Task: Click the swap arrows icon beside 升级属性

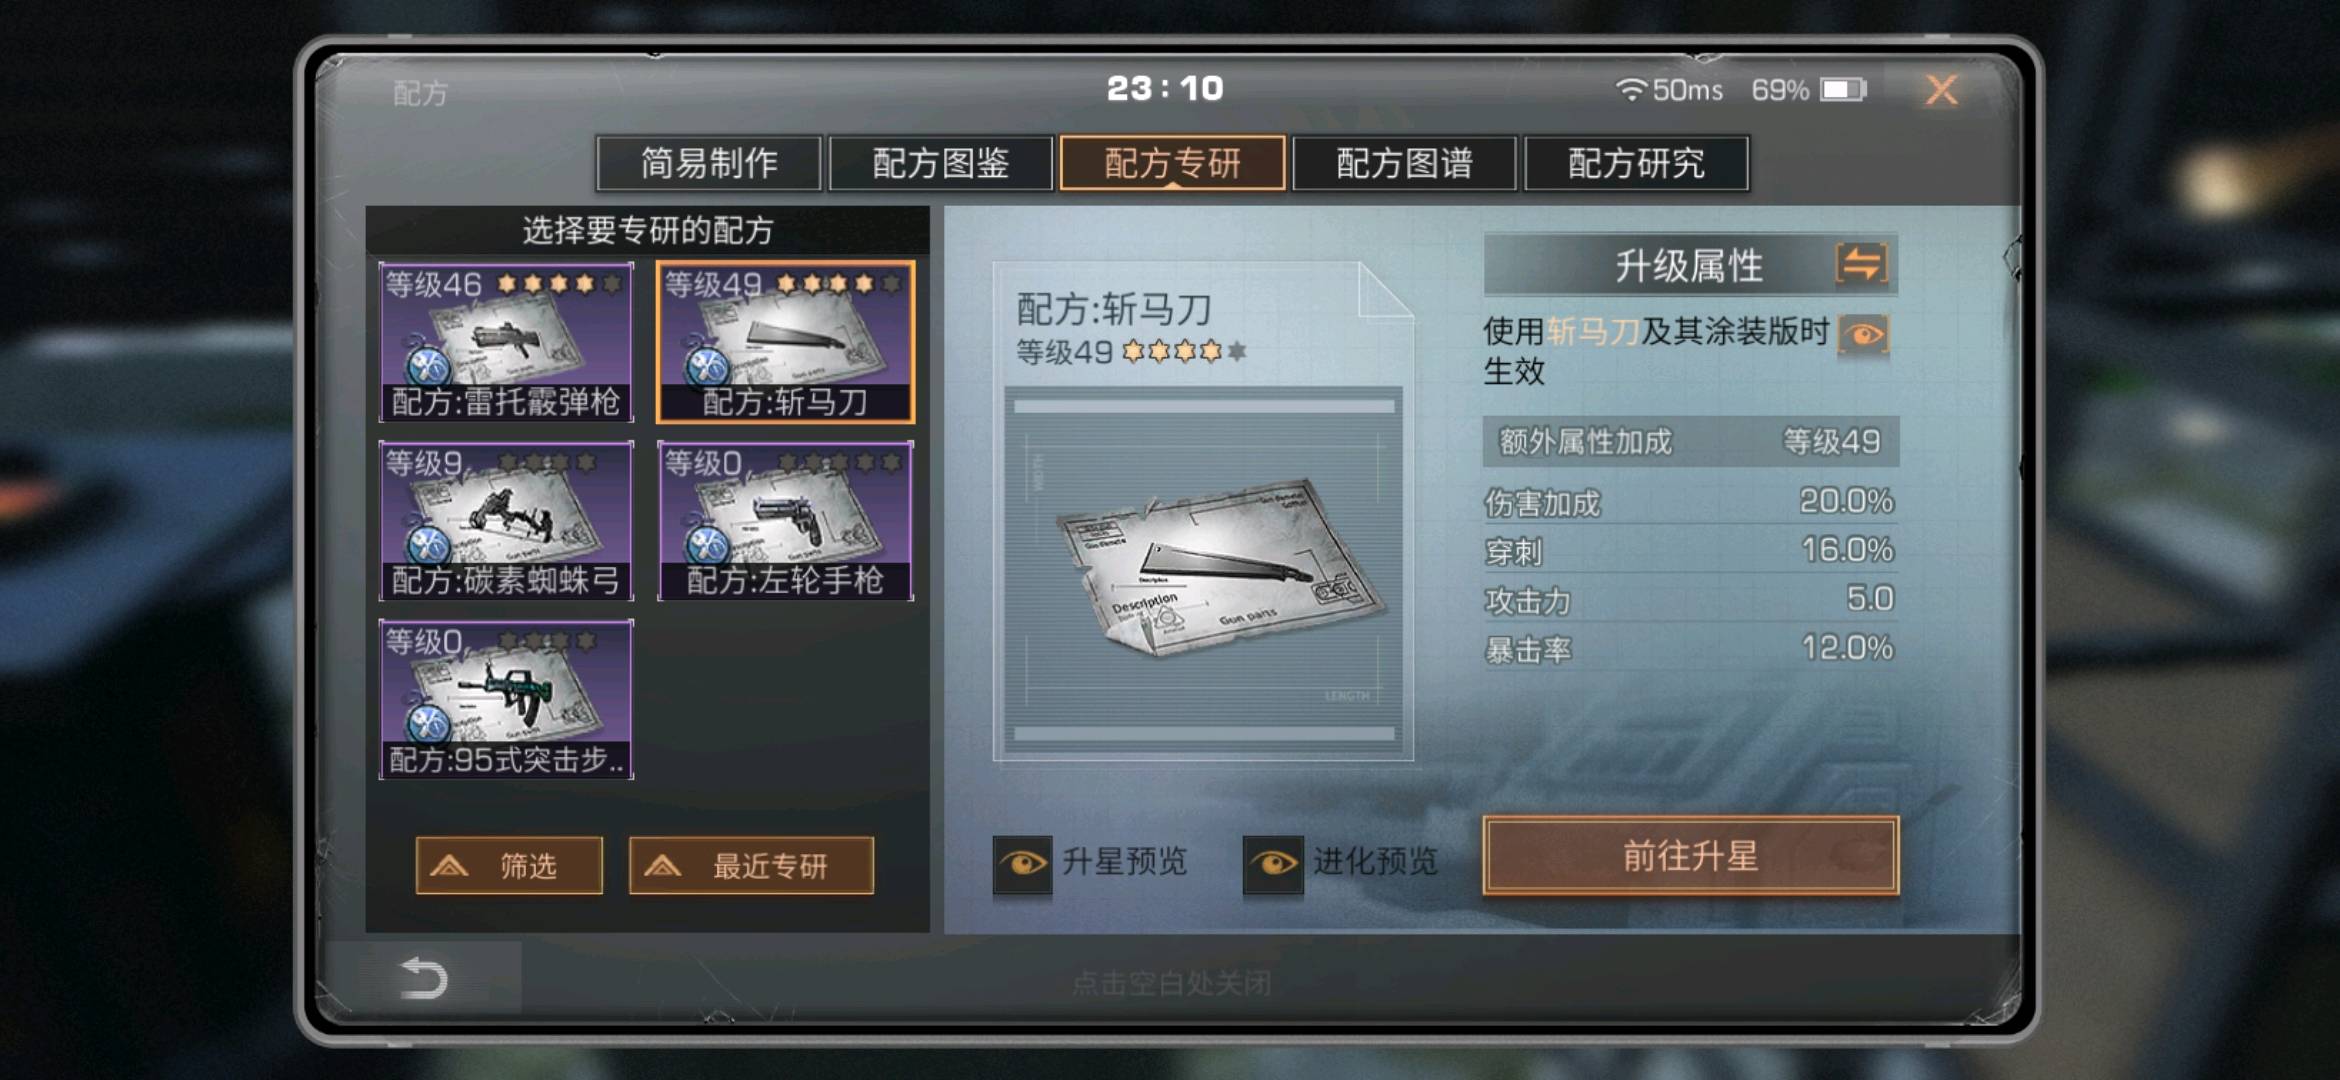Action: 1861,265
